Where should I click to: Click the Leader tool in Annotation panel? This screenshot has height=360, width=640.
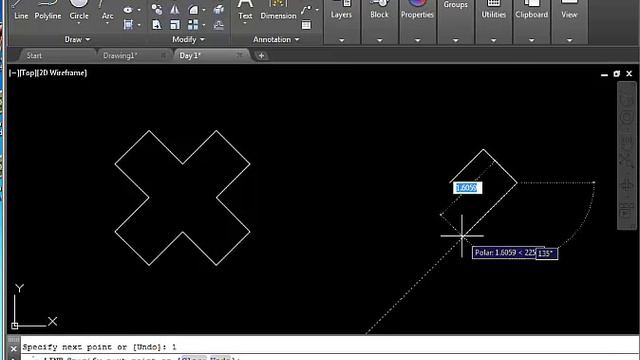point(306,10)
